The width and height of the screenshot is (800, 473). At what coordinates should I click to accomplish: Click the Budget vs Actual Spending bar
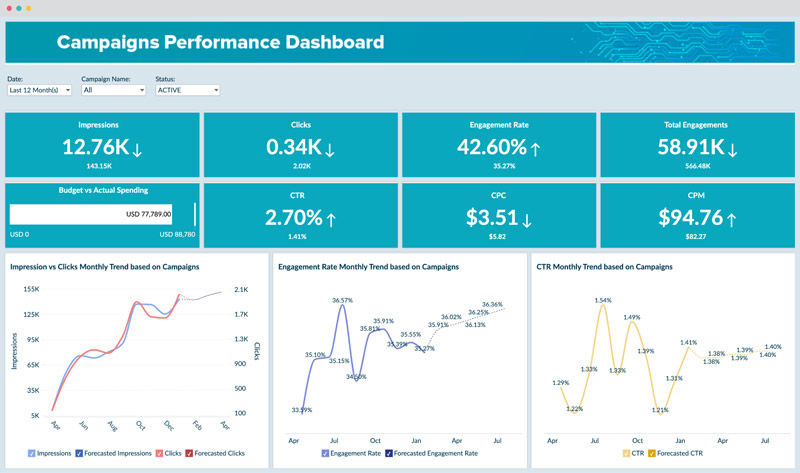tap(91, 214)
